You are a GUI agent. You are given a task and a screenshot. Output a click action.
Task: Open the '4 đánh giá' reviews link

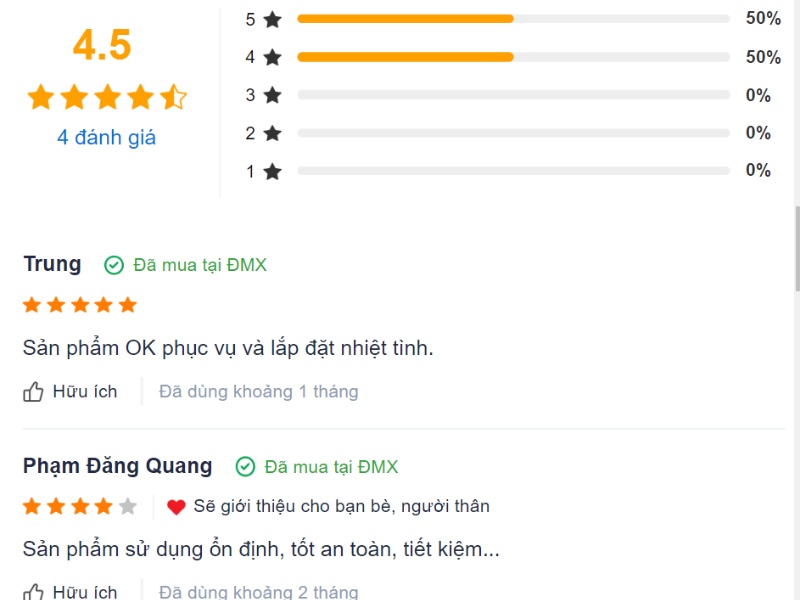coord(106,137)
